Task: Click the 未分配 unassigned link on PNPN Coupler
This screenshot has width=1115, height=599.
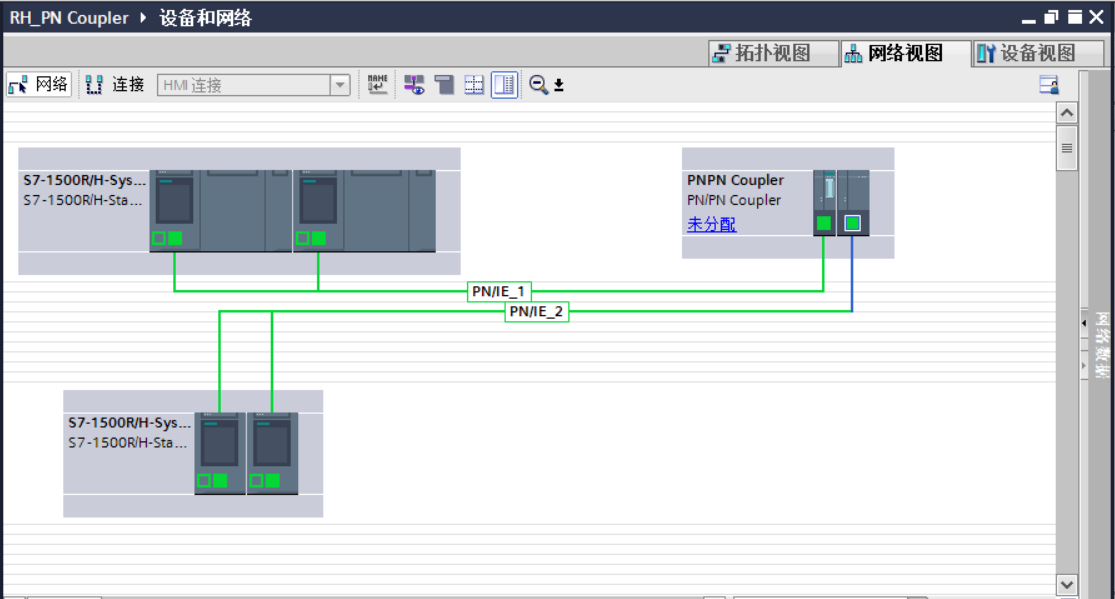Action: point(711,224)
